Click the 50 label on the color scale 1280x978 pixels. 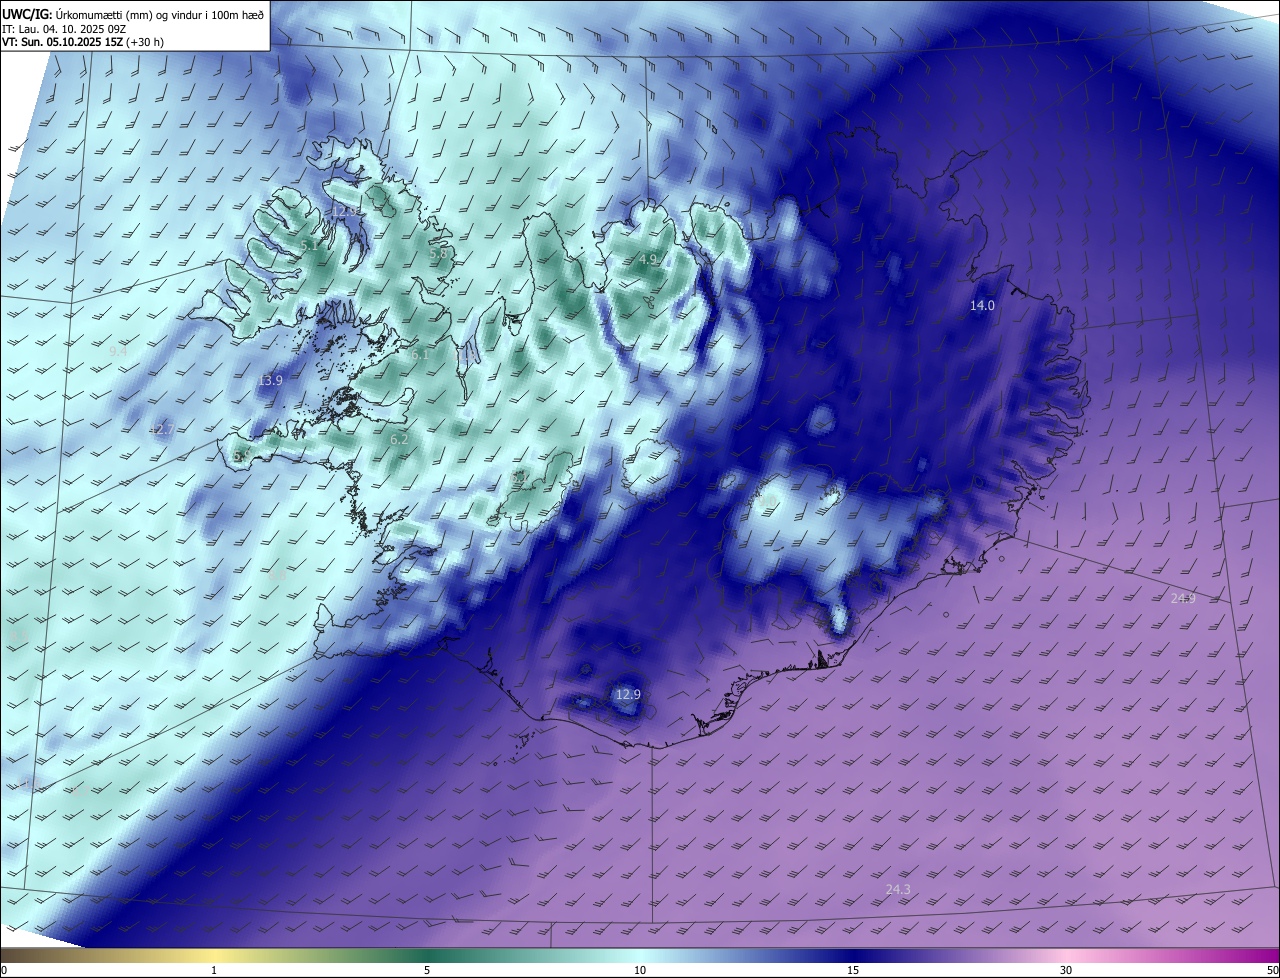[1272, 970]
